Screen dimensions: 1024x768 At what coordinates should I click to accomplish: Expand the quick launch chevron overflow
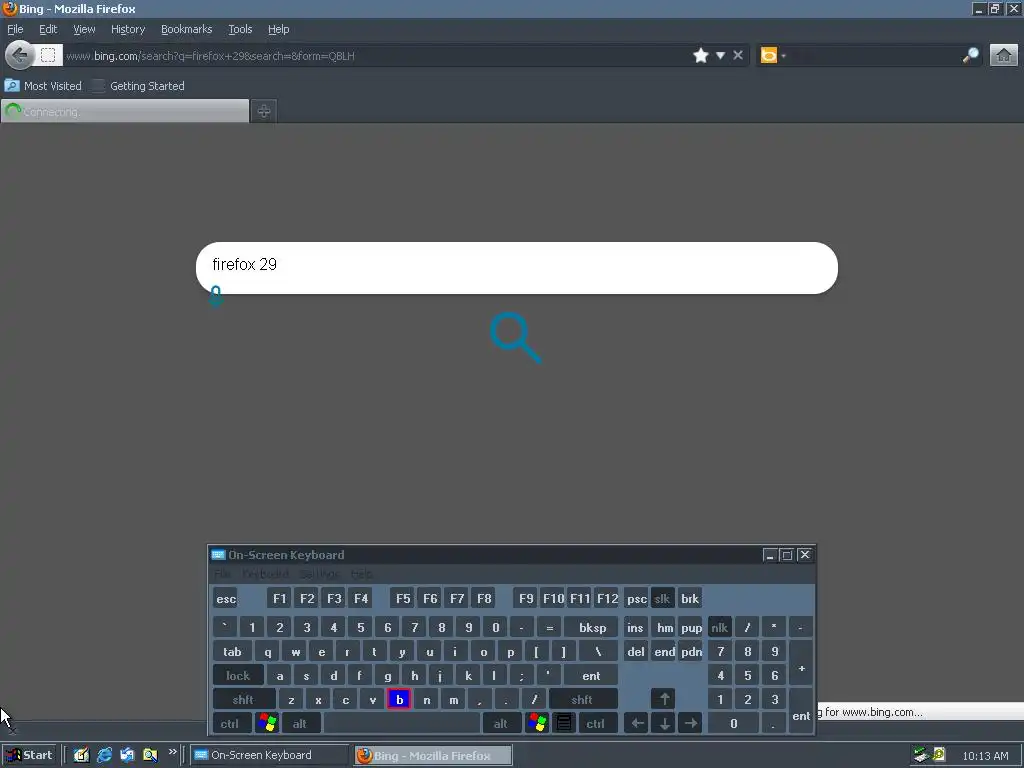click(x=172, y=752)
